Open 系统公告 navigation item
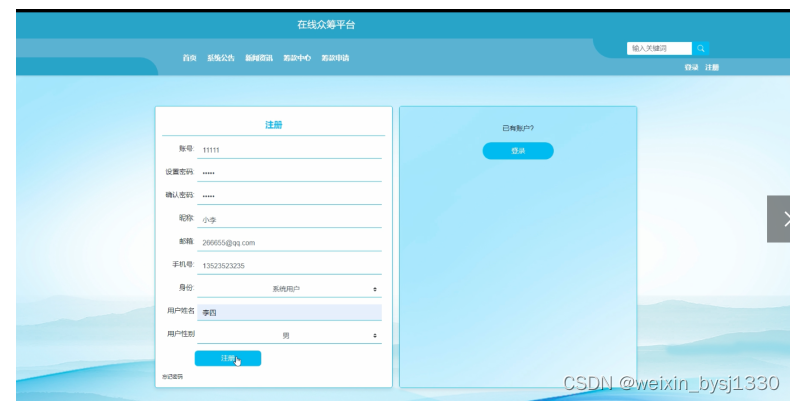 [x=221, y=58]
